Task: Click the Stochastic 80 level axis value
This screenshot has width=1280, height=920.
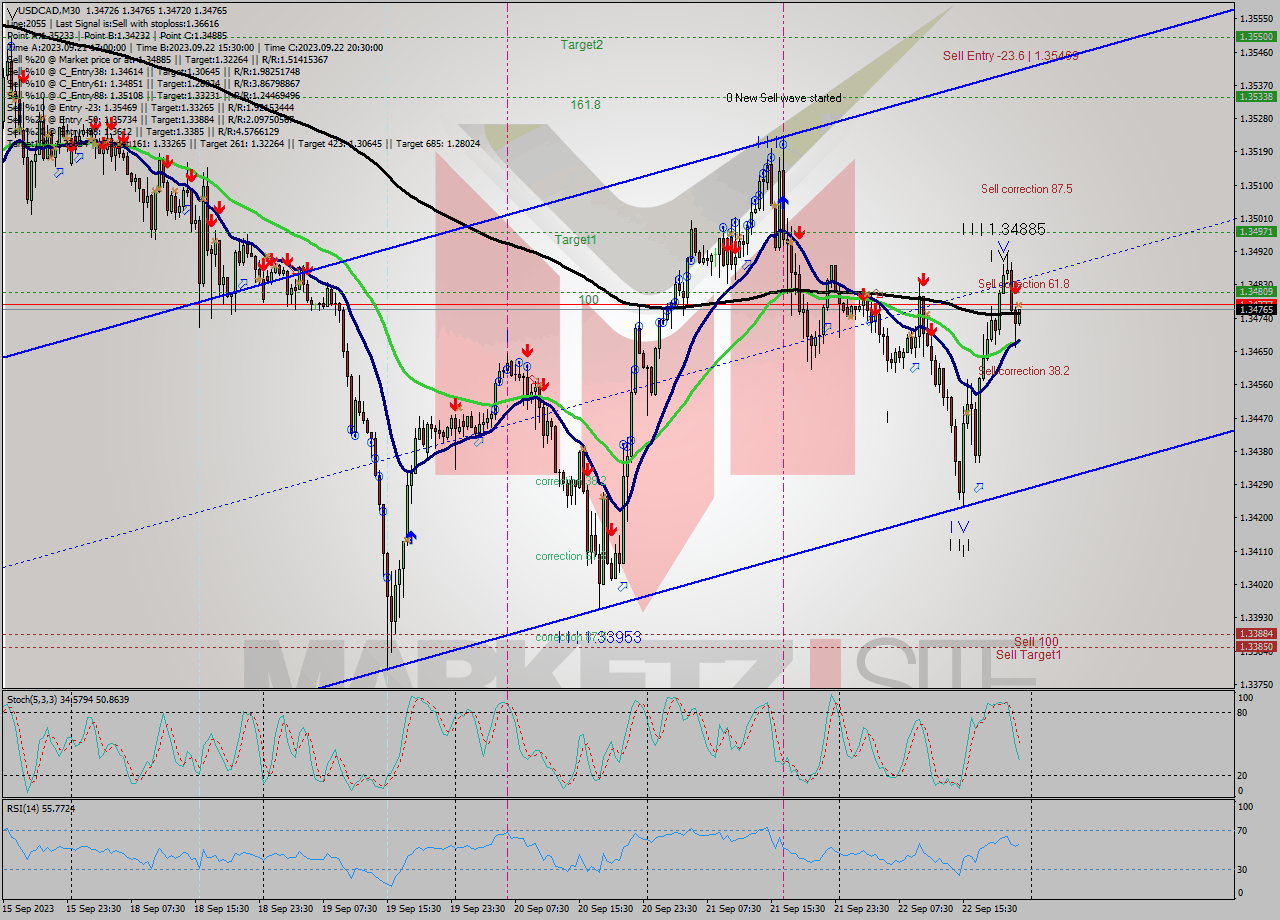Action: coord(1244,712)
